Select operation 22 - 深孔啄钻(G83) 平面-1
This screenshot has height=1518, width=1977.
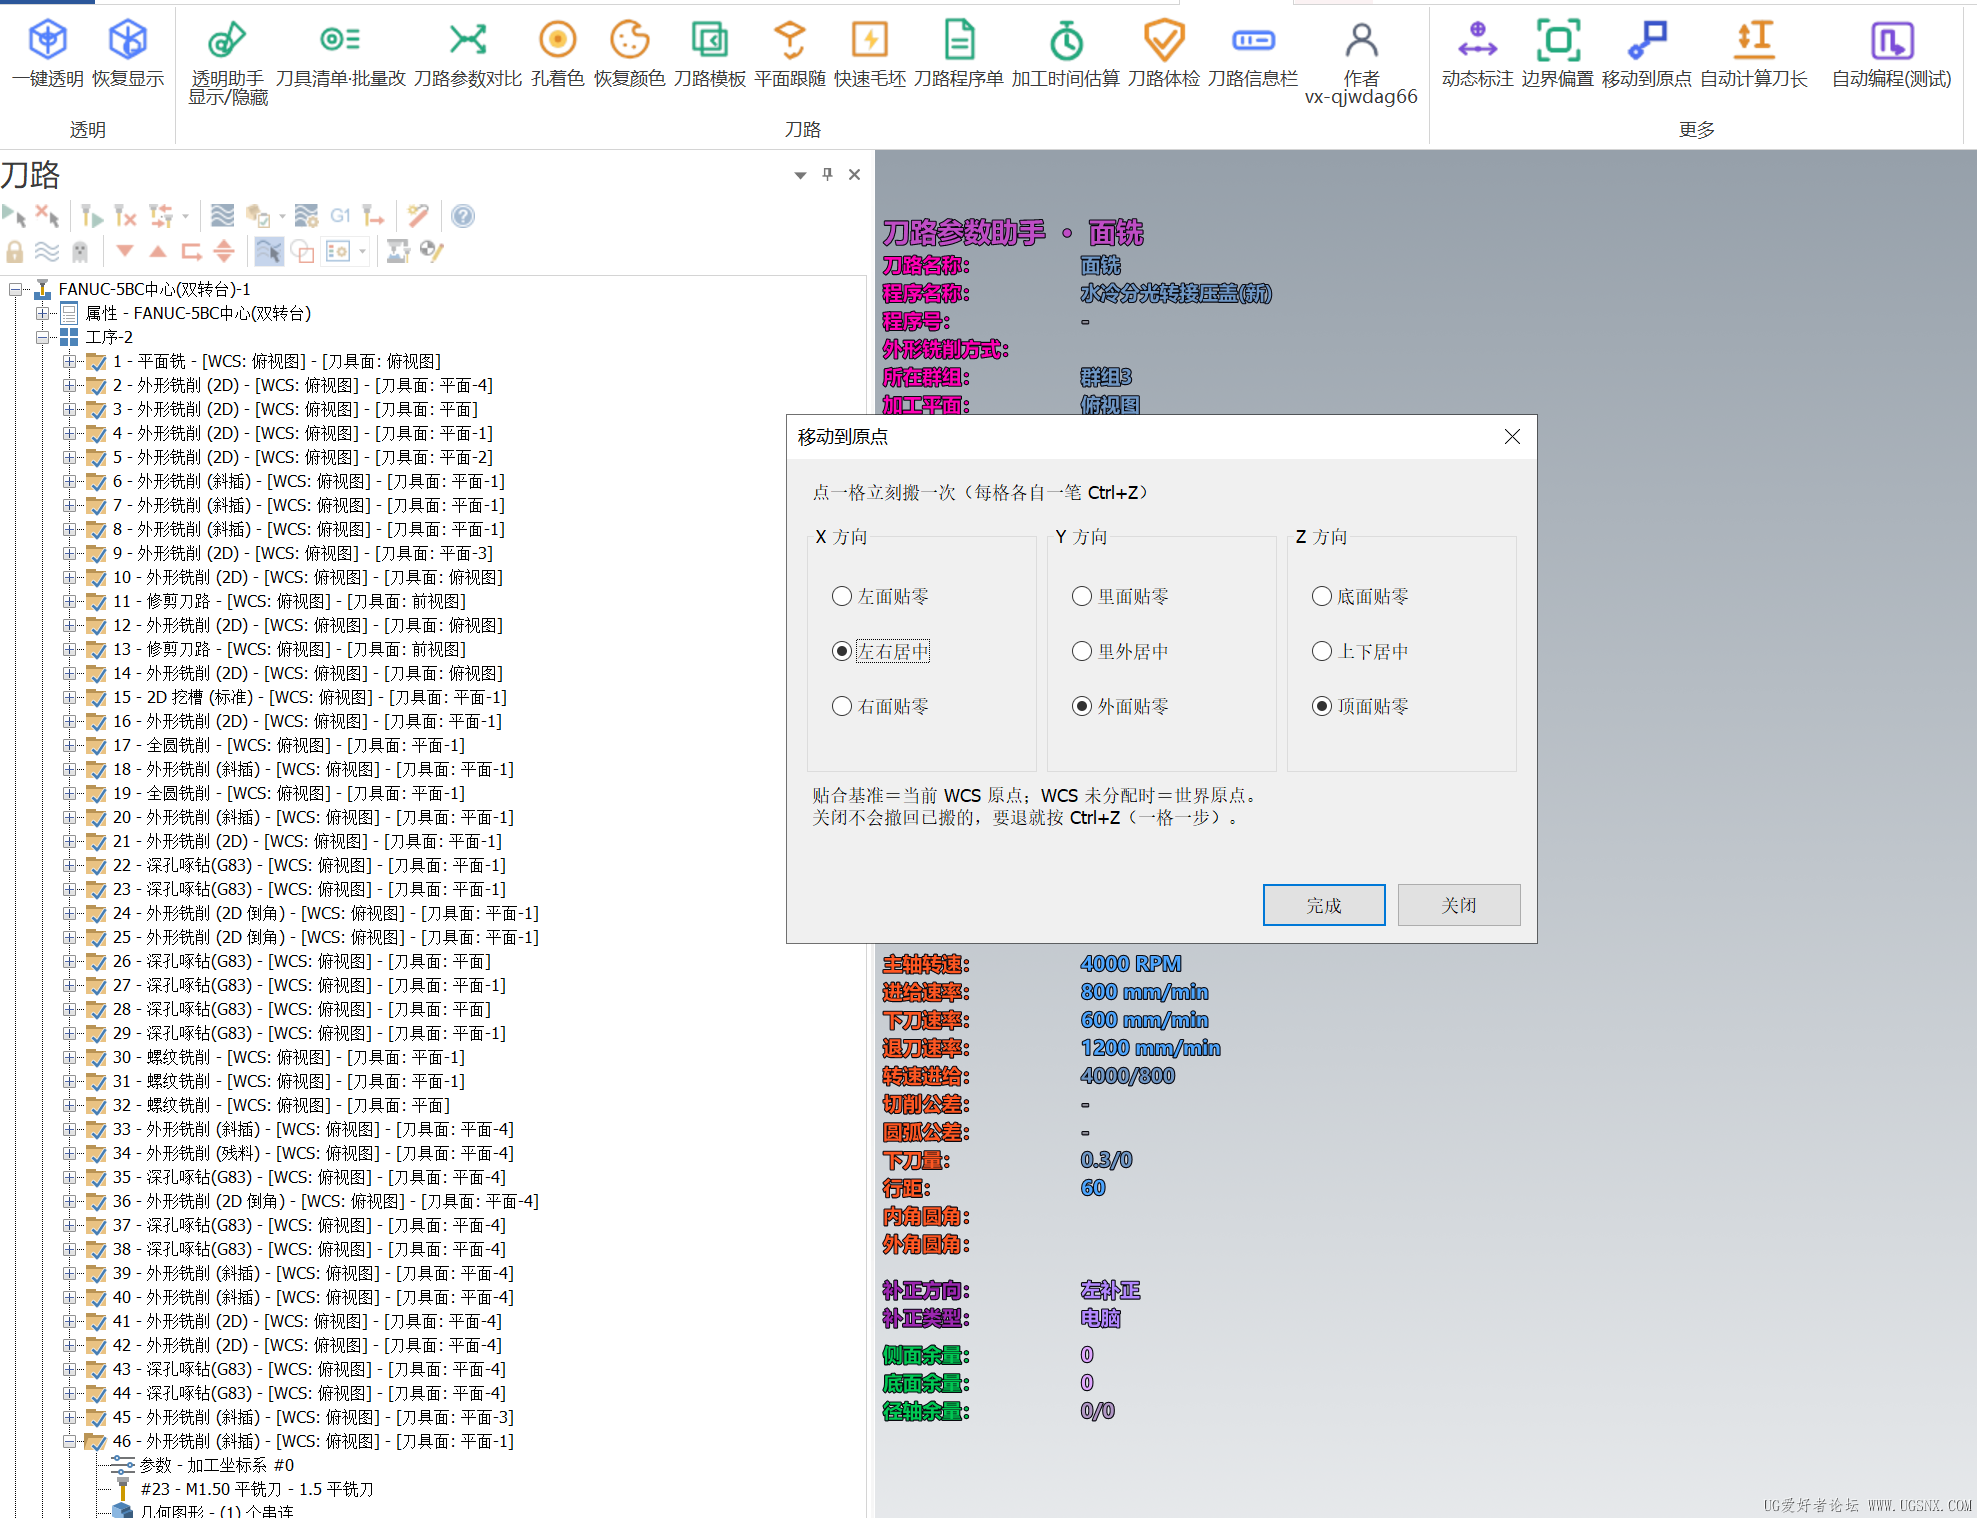pos(309,865)
